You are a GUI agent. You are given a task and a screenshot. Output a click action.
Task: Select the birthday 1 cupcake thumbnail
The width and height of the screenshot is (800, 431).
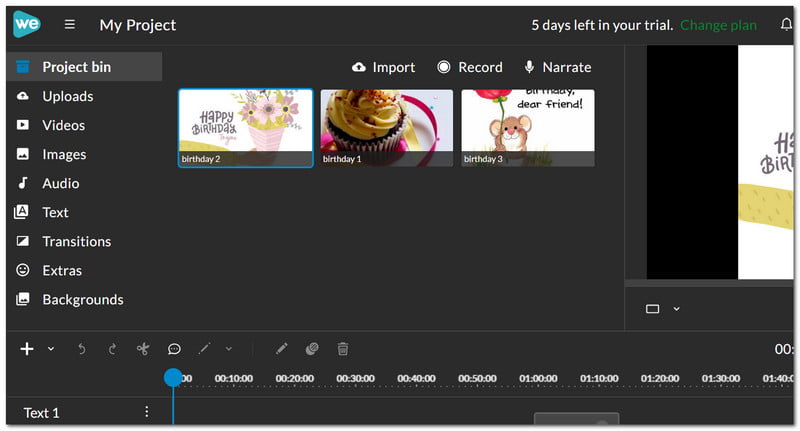[387, 128]
